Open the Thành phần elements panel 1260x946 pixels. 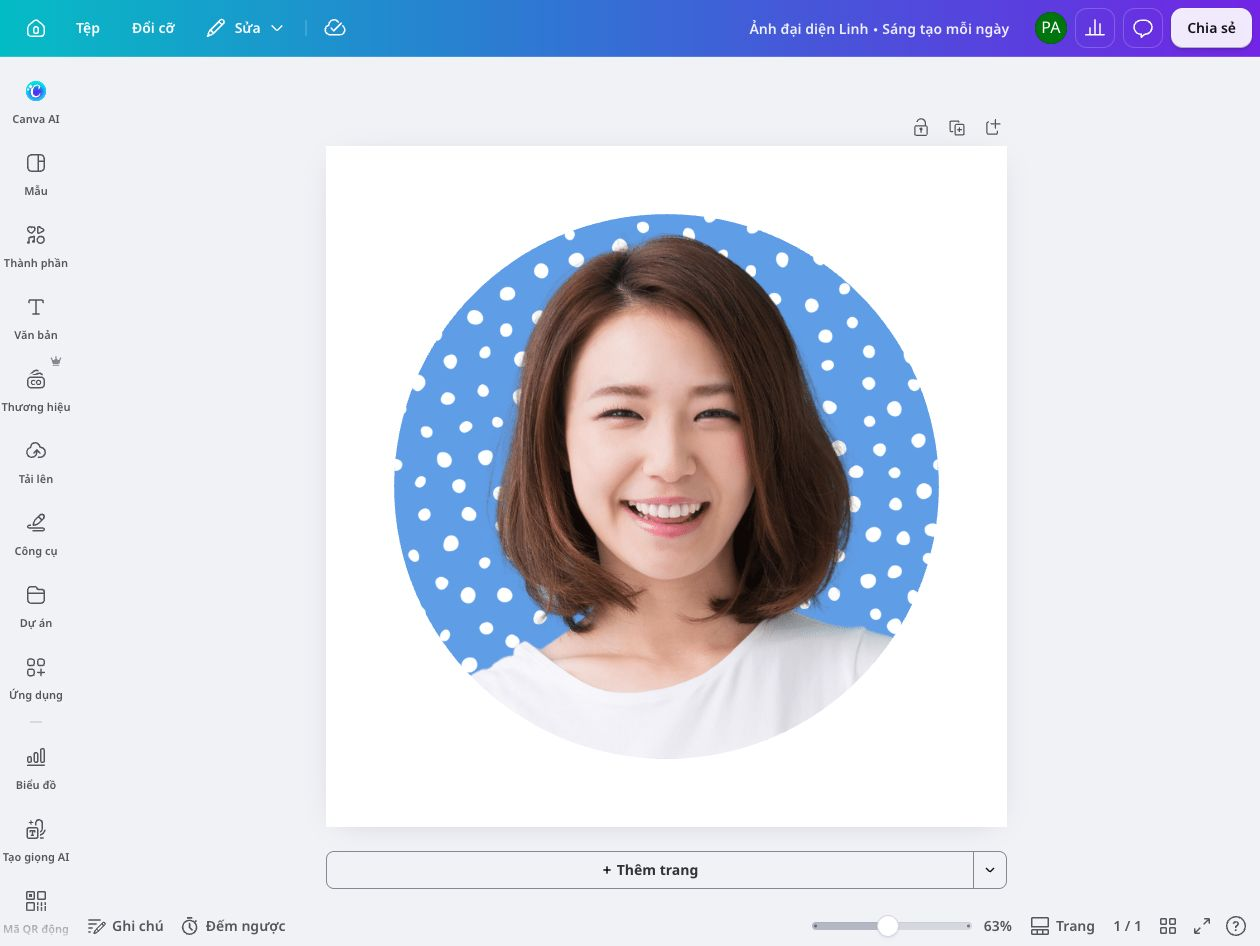(36, 246)
